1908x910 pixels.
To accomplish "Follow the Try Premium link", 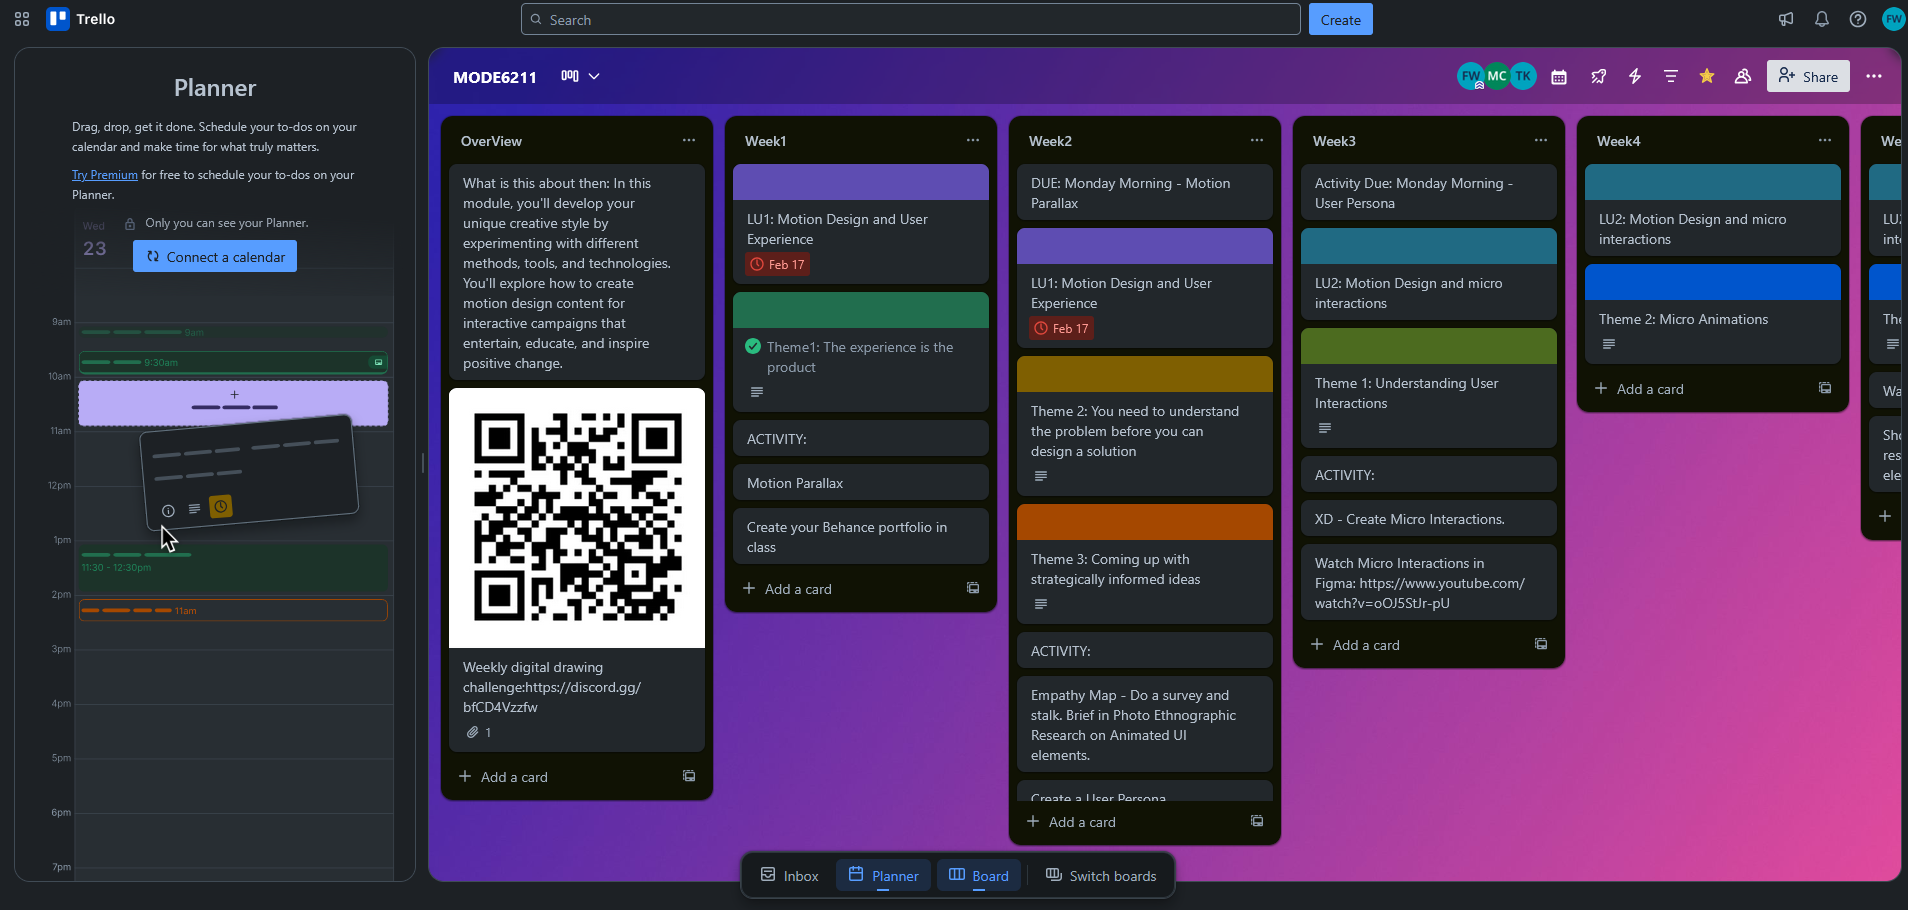I will pos(105,175).
